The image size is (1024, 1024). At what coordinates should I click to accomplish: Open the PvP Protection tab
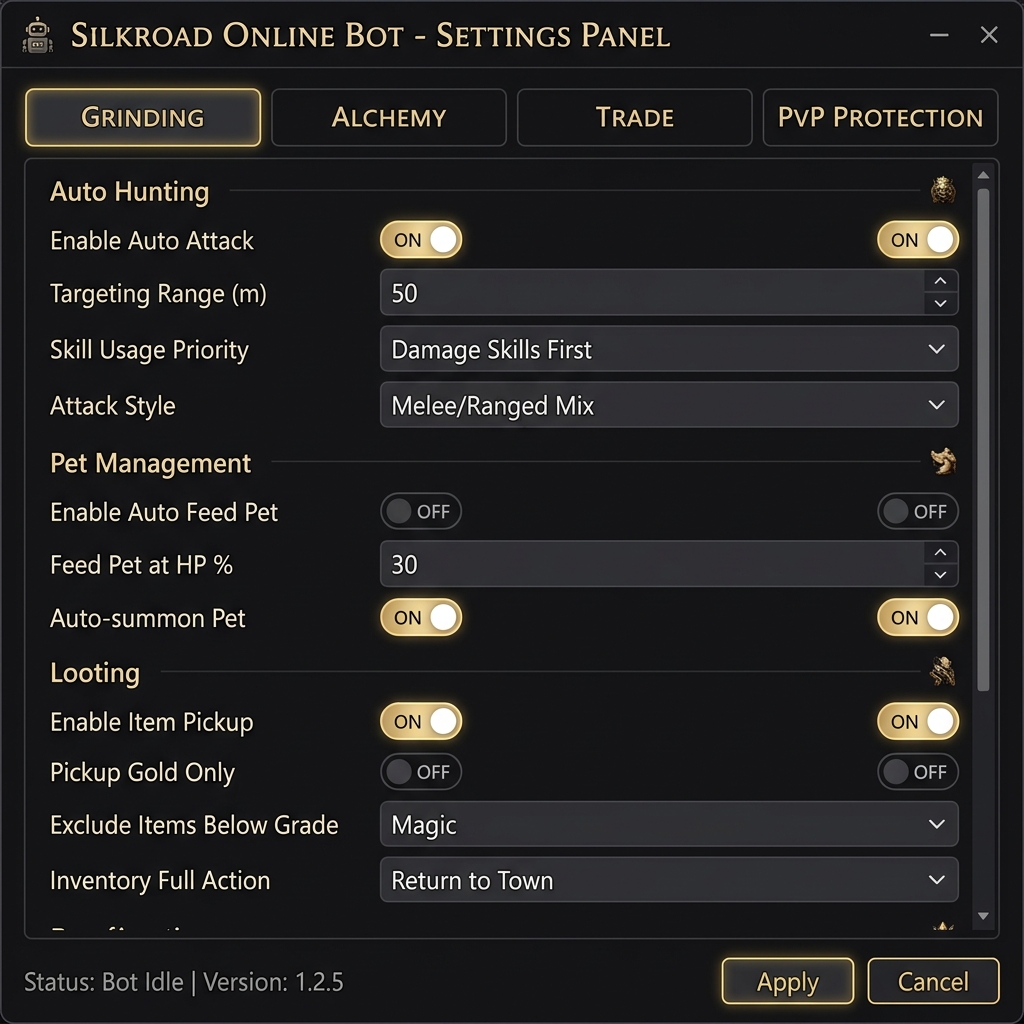pyautogui.click(x=880, y=118)
